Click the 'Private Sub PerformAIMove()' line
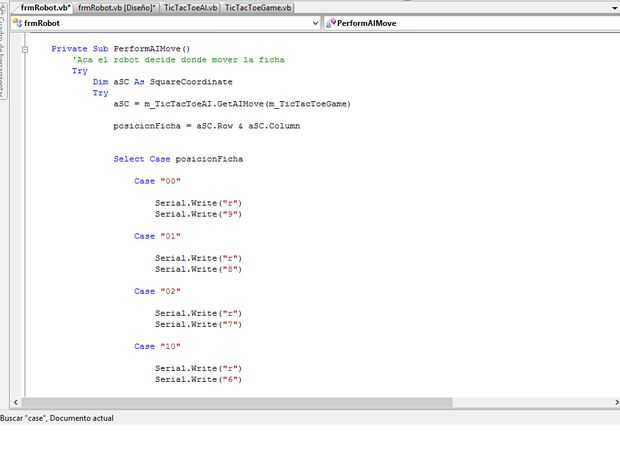 [x=121, y=49]
